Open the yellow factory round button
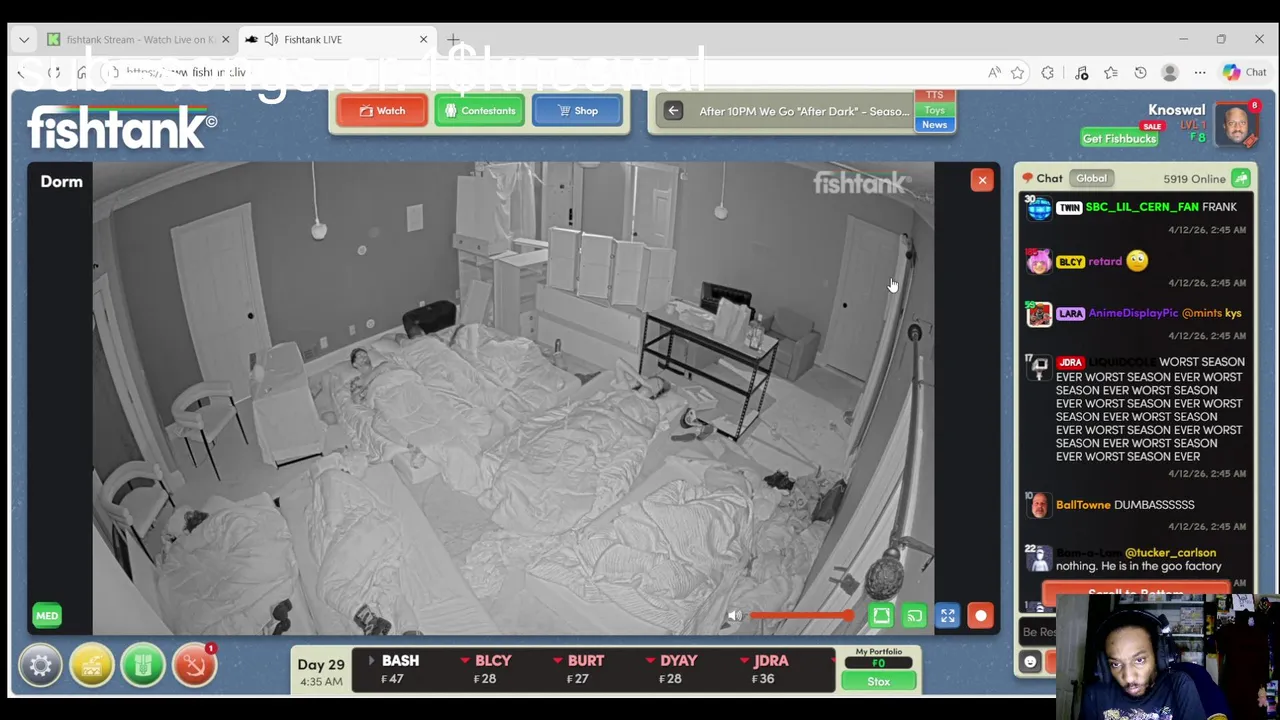The height and width of the screenshot is (720, 1280). pyautogui.click(x=92, y=666)
